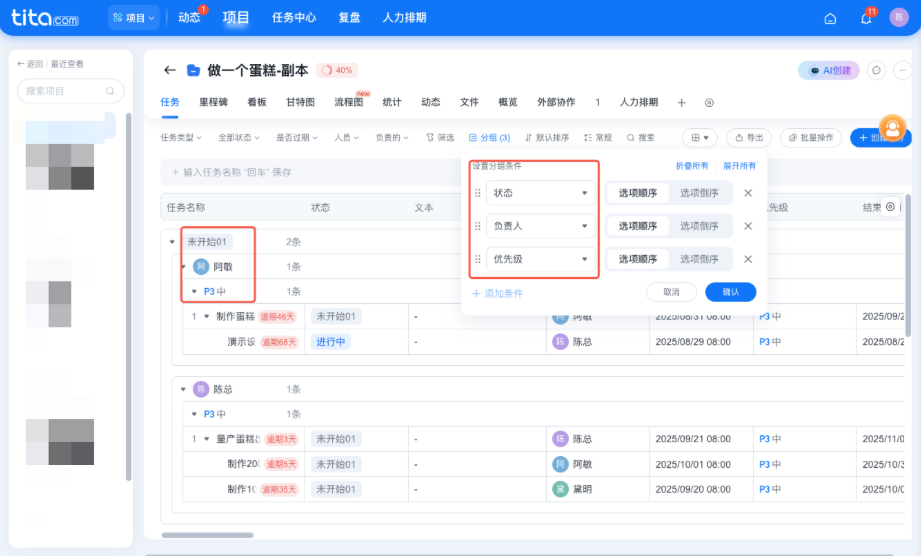Open 任务中心 in top navigation
Screen dimensions: 921x556
point(294,18)
